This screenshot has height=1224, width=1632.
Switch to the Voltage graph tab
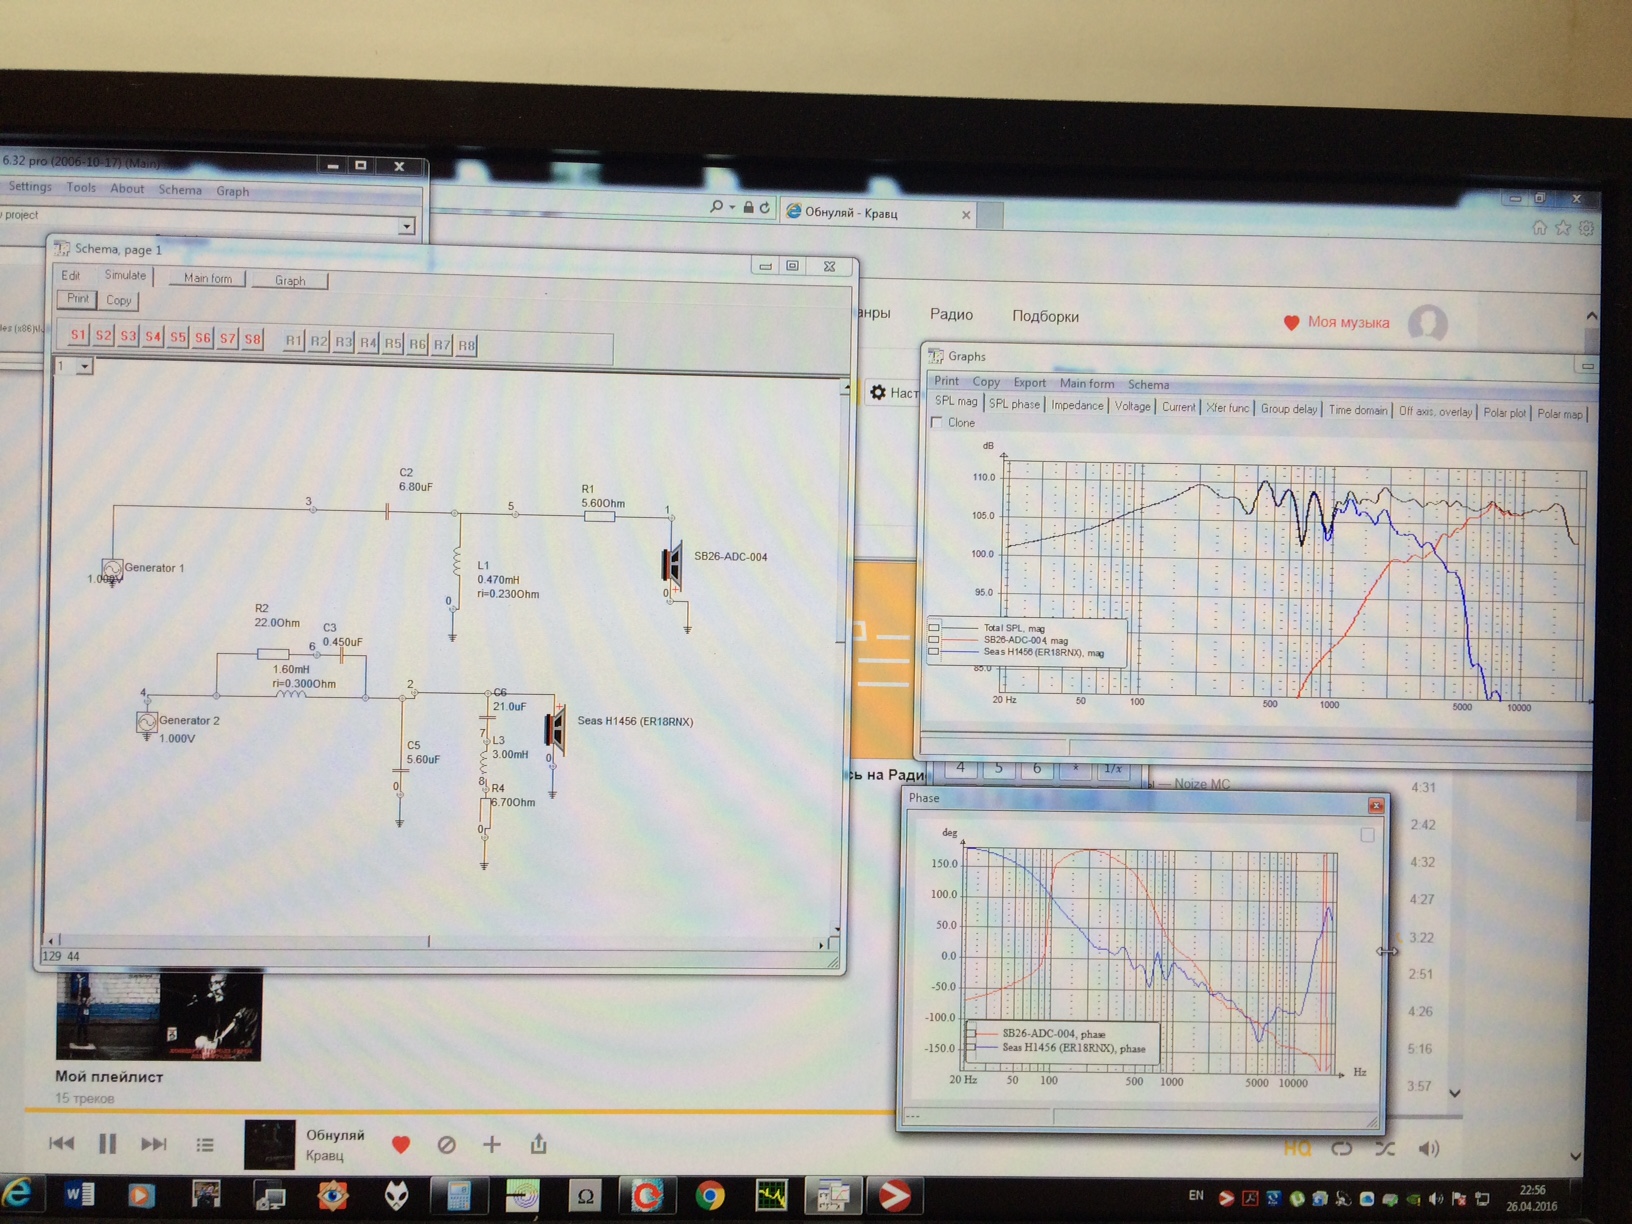[1132, 406]
